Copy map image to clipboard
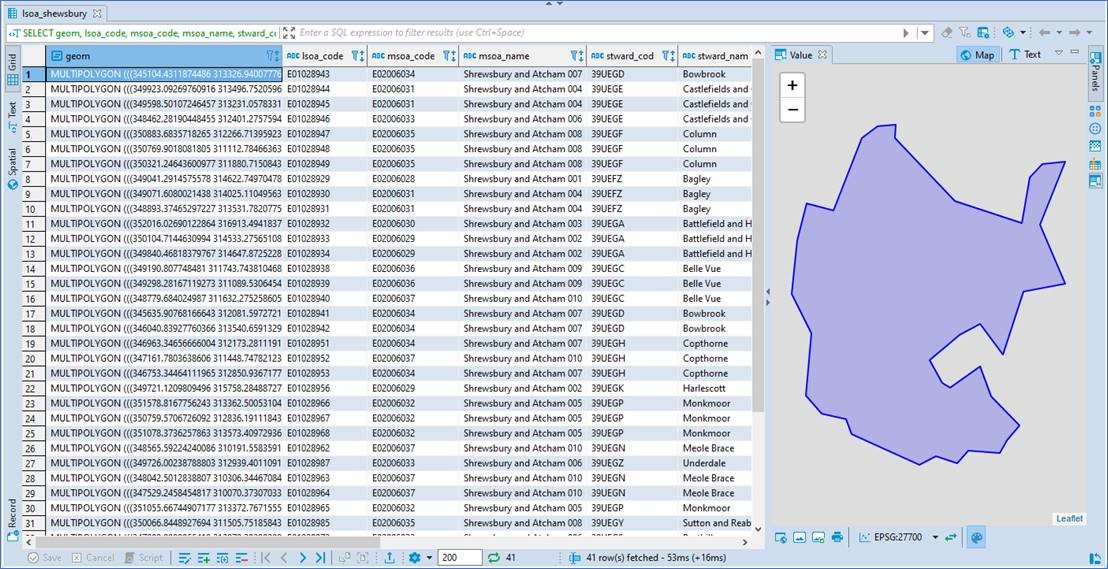Screen dimensions: 1108x569 point(800,537)
